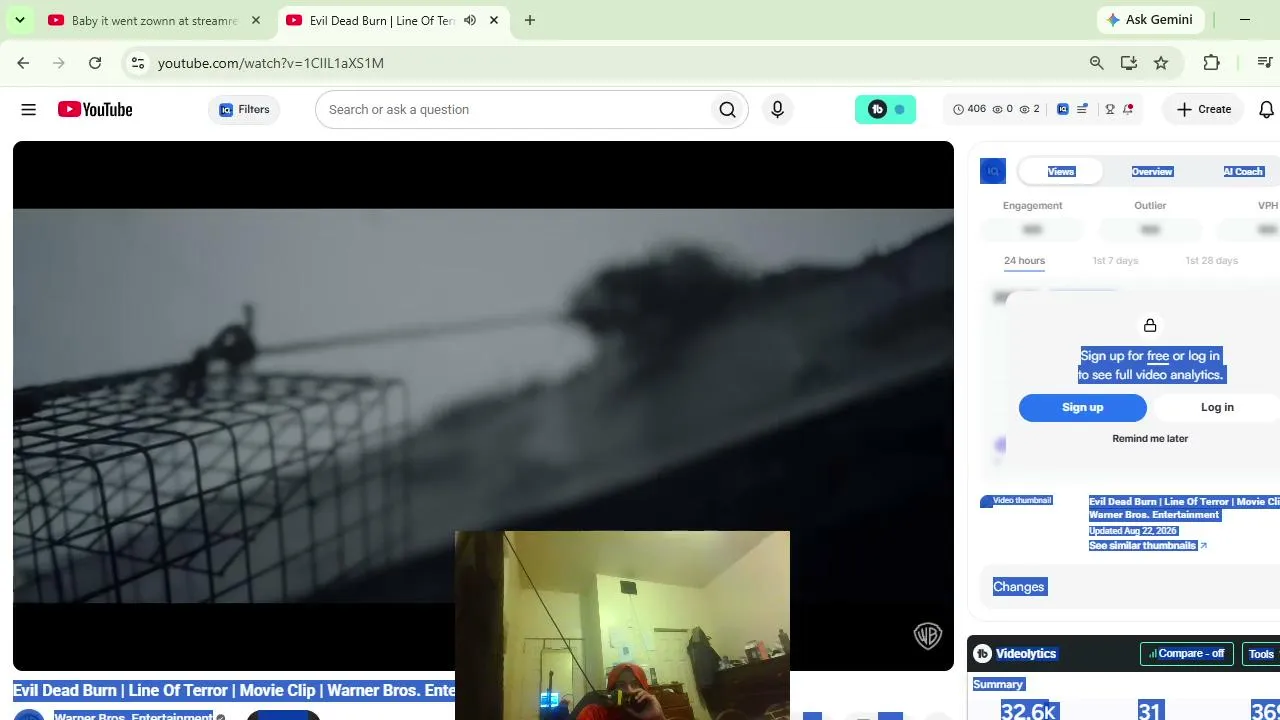
Task: Click the Videolytics panel title
Action: pyautogui.click(x=1026, y=654)
